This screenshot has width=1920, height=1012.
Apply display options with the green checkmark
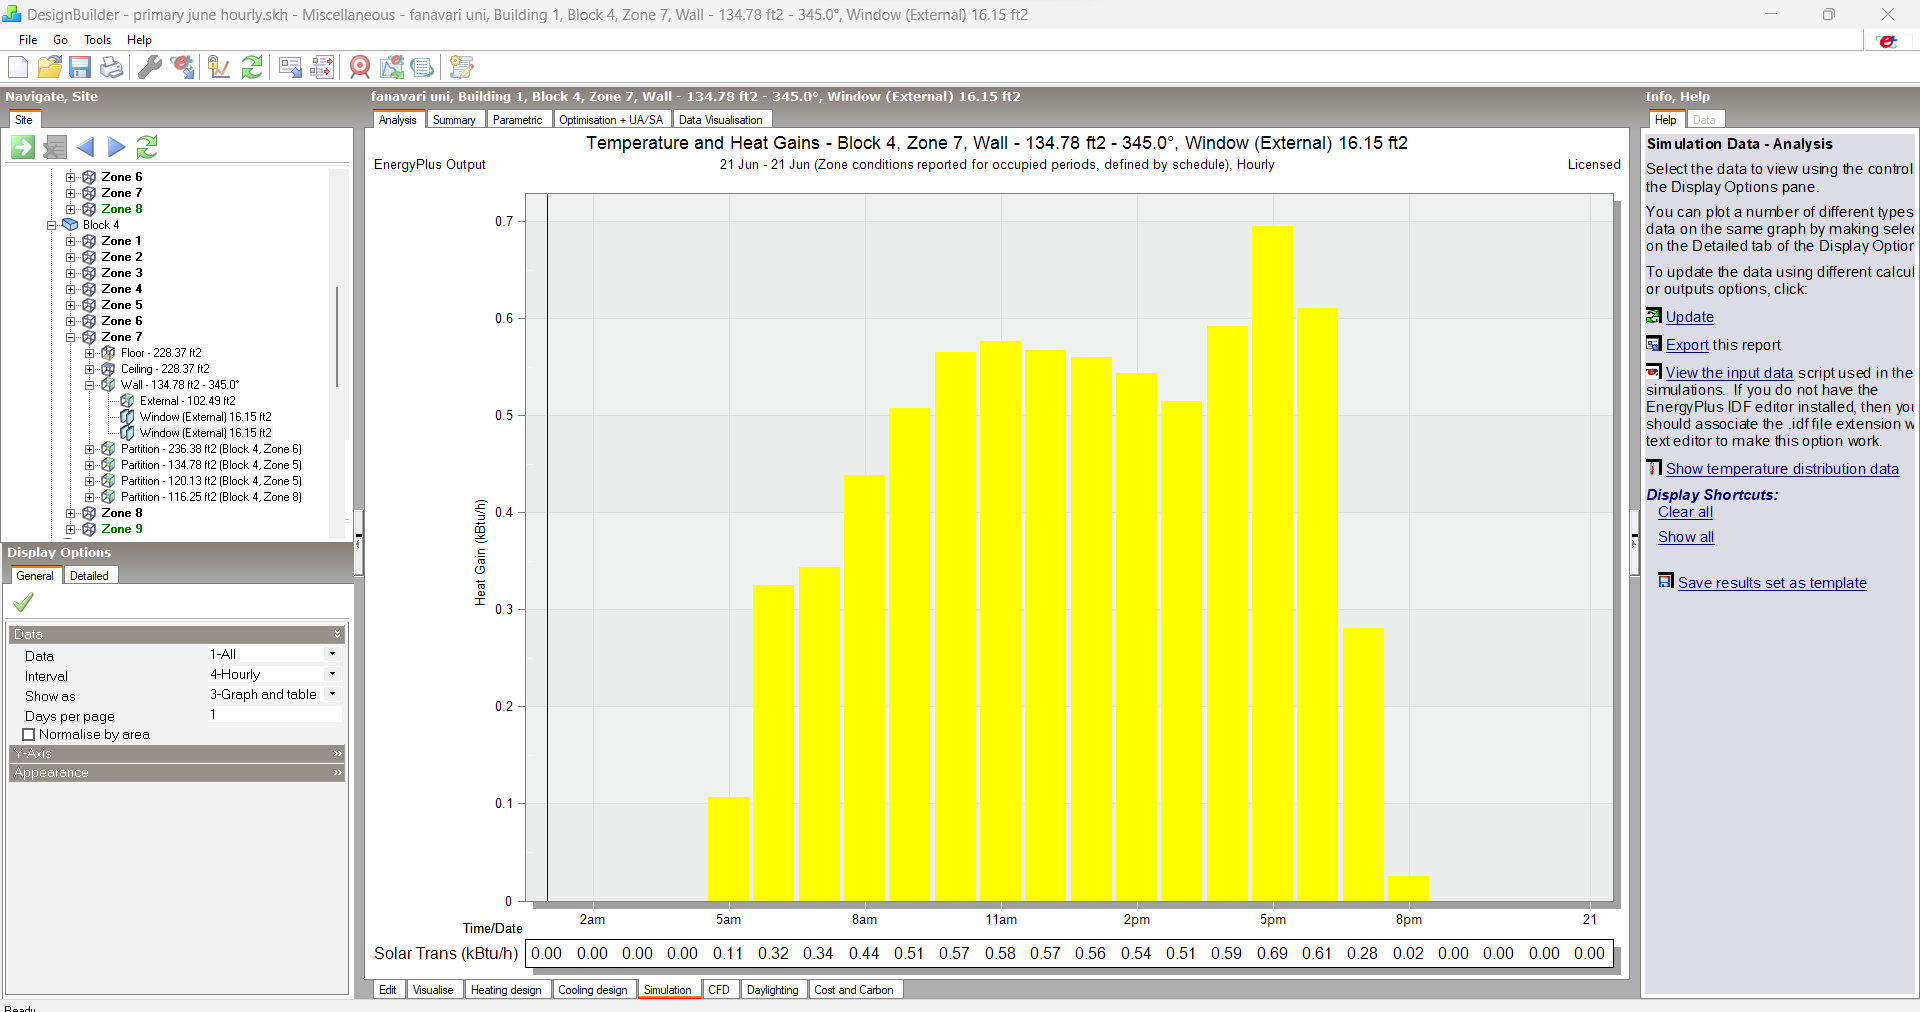pyautogui.click(x=23, y=602)
